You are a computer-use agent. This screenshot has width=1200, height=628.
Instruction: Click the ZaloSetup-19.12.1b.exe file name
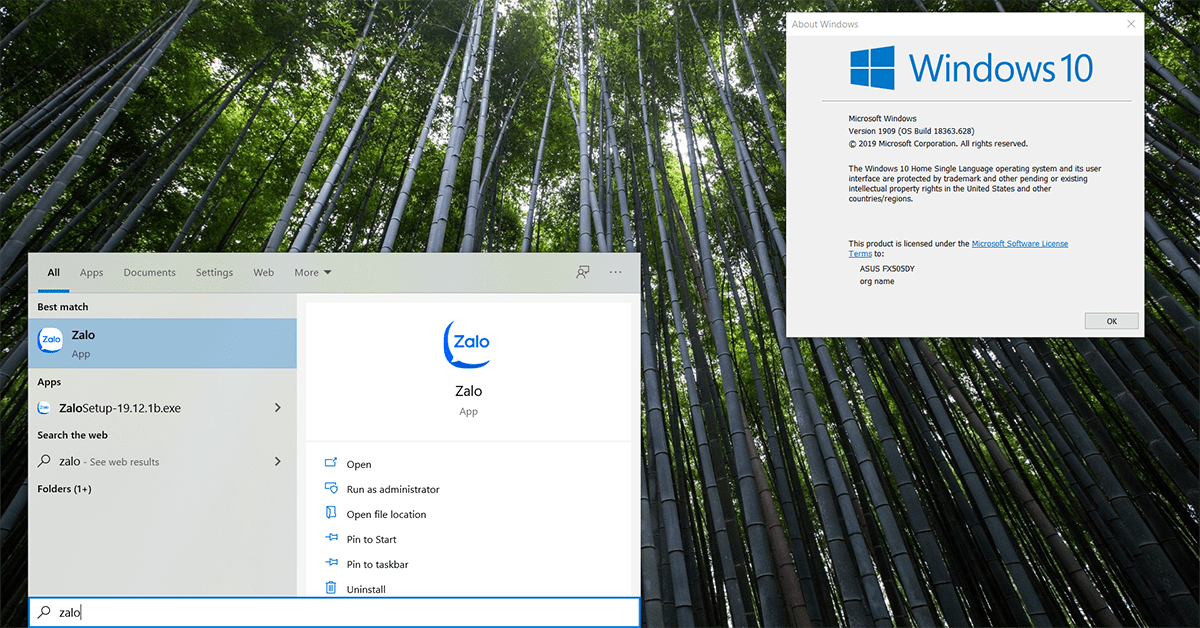click(x=120, y=408)
